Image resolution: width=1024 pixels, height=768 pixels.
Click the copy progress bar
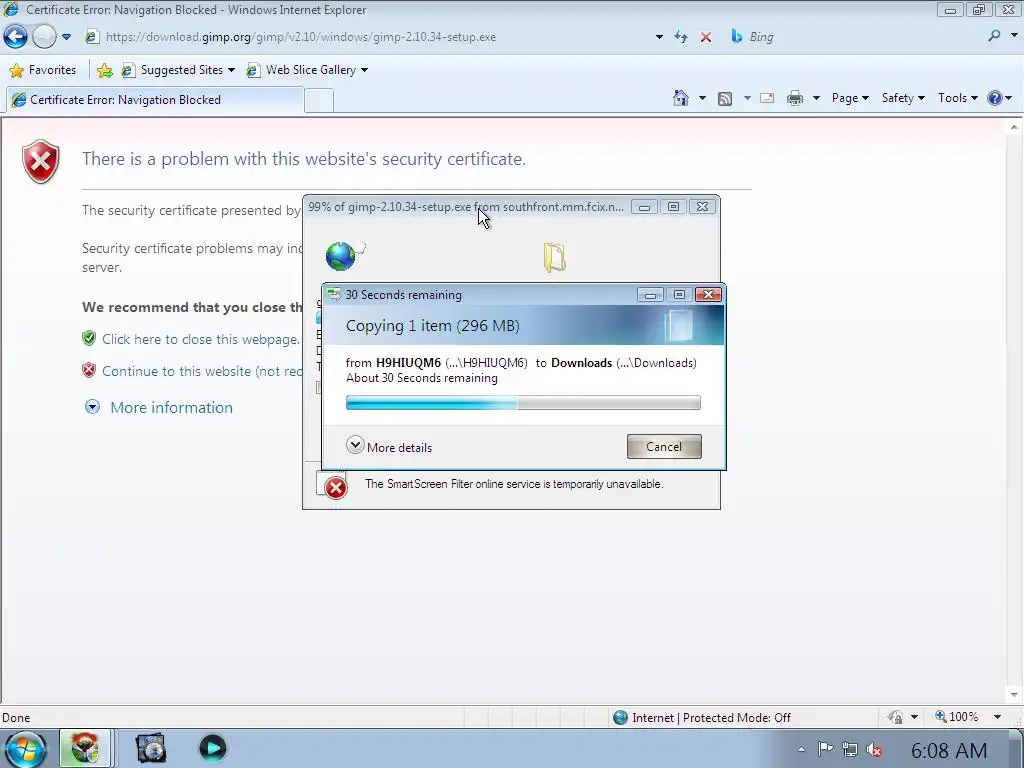click(523, 403)
